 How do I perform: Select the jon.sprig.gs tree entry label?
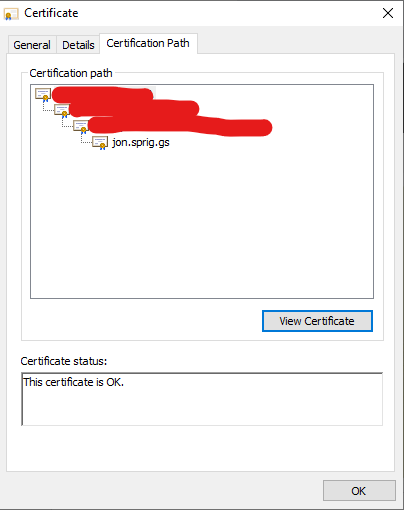[x=141, y=142]
